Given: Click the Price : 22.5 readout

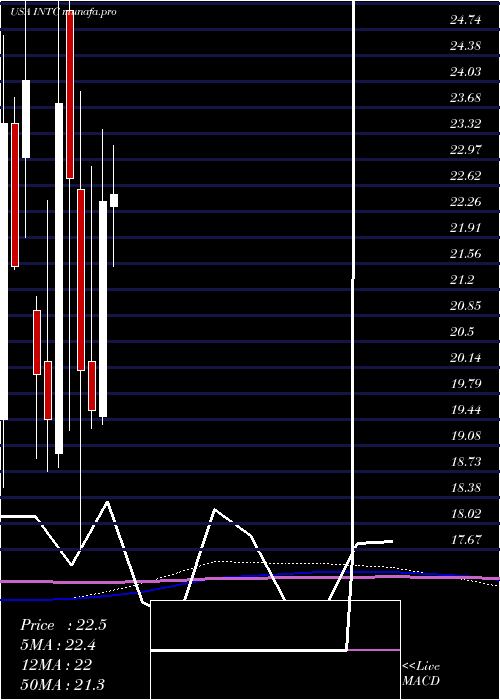Looking at the screenshot, I should [x=63, y=625].
